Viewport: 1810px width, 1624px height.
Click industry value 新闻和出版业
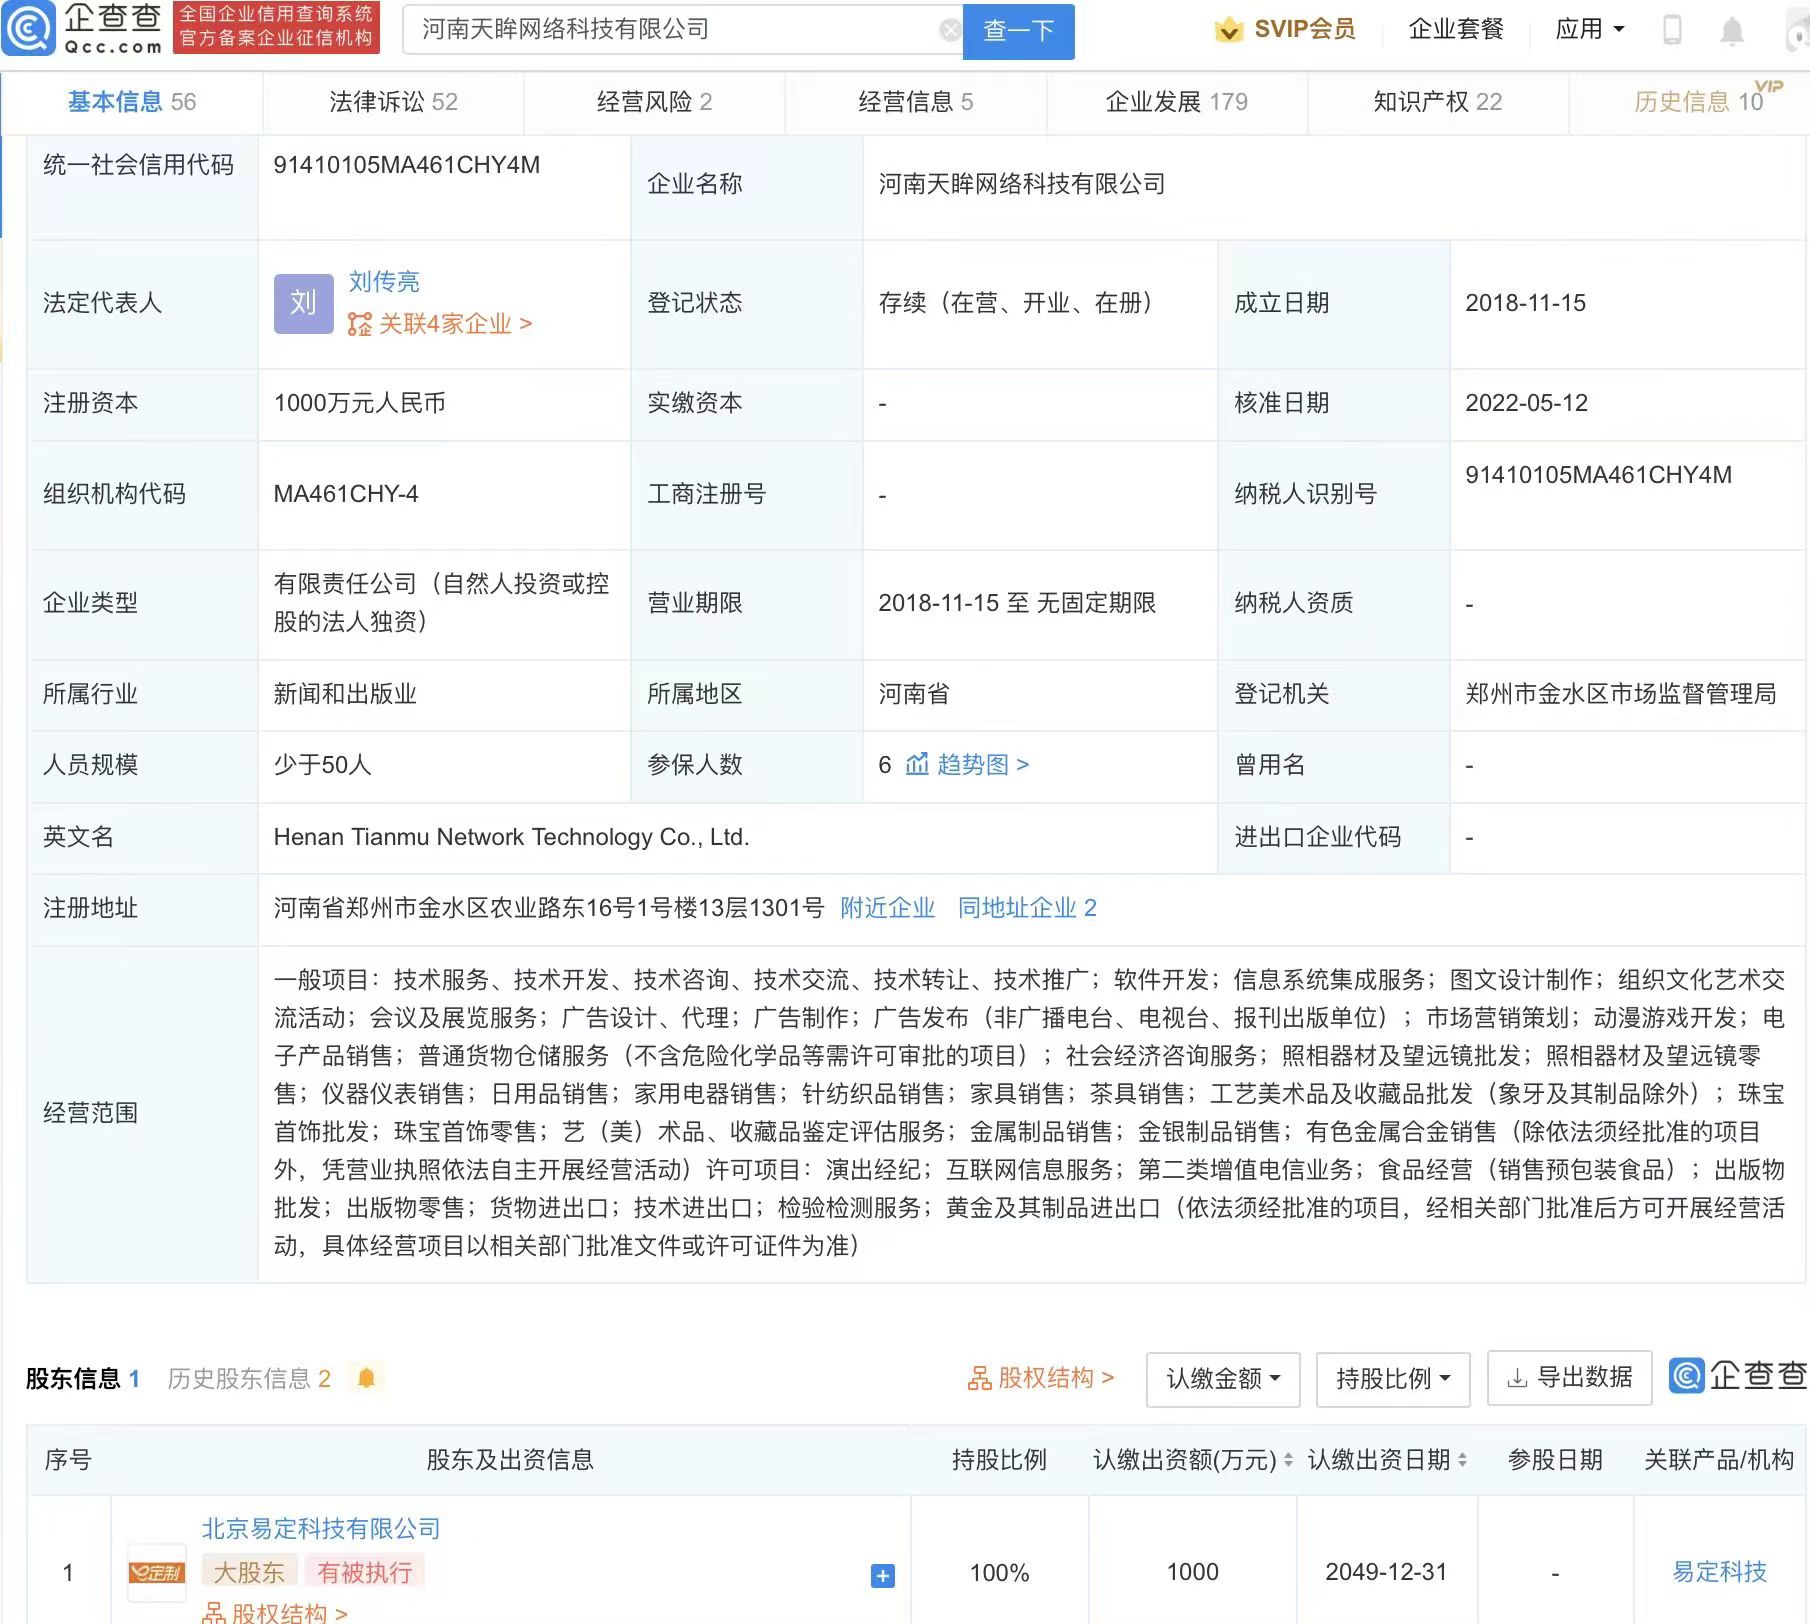(x=345, y=694)
